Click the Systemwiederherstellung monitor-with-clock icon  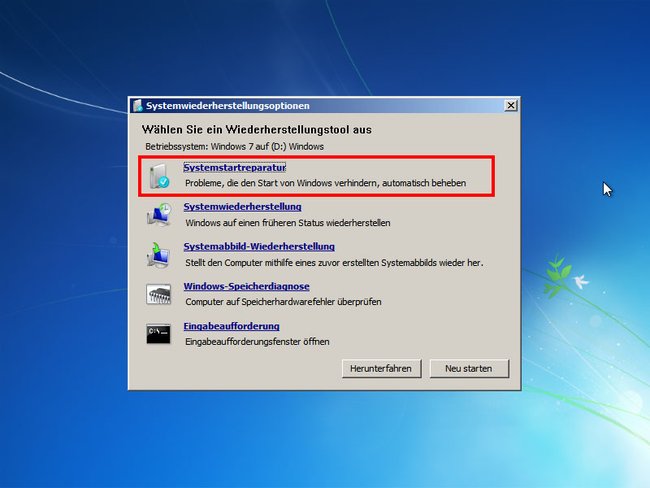[x=159, y=215]
